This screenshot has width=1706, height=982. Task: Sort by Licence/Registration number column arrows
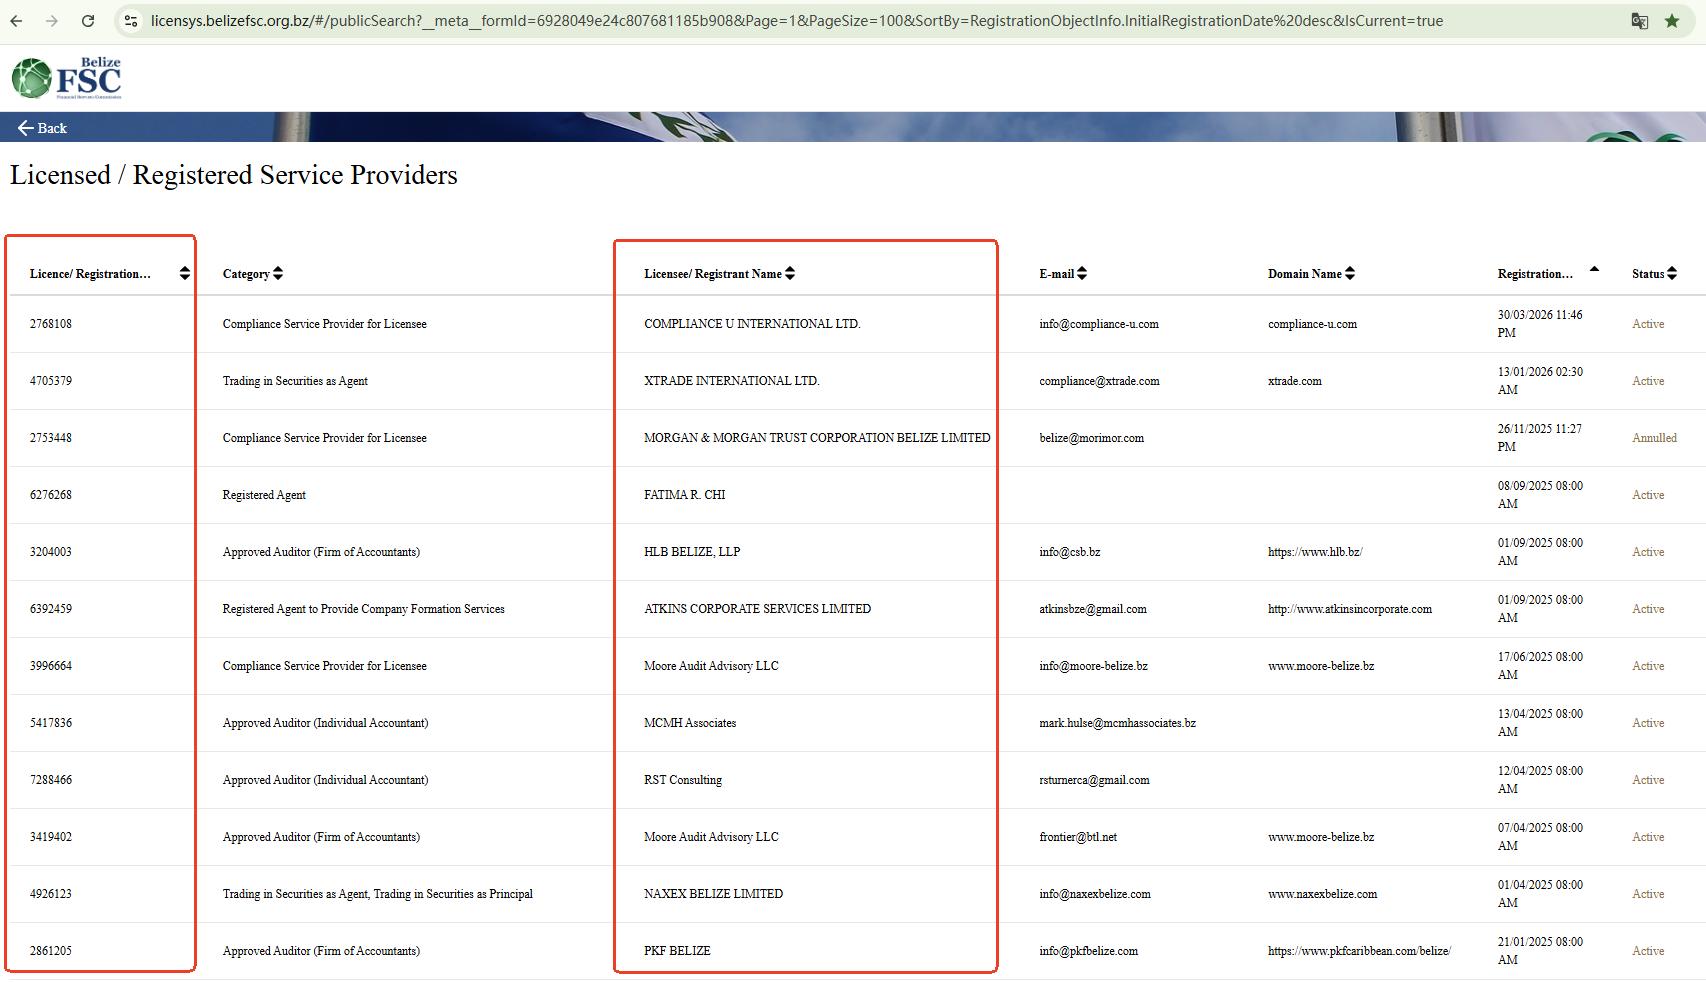[184, 274]
